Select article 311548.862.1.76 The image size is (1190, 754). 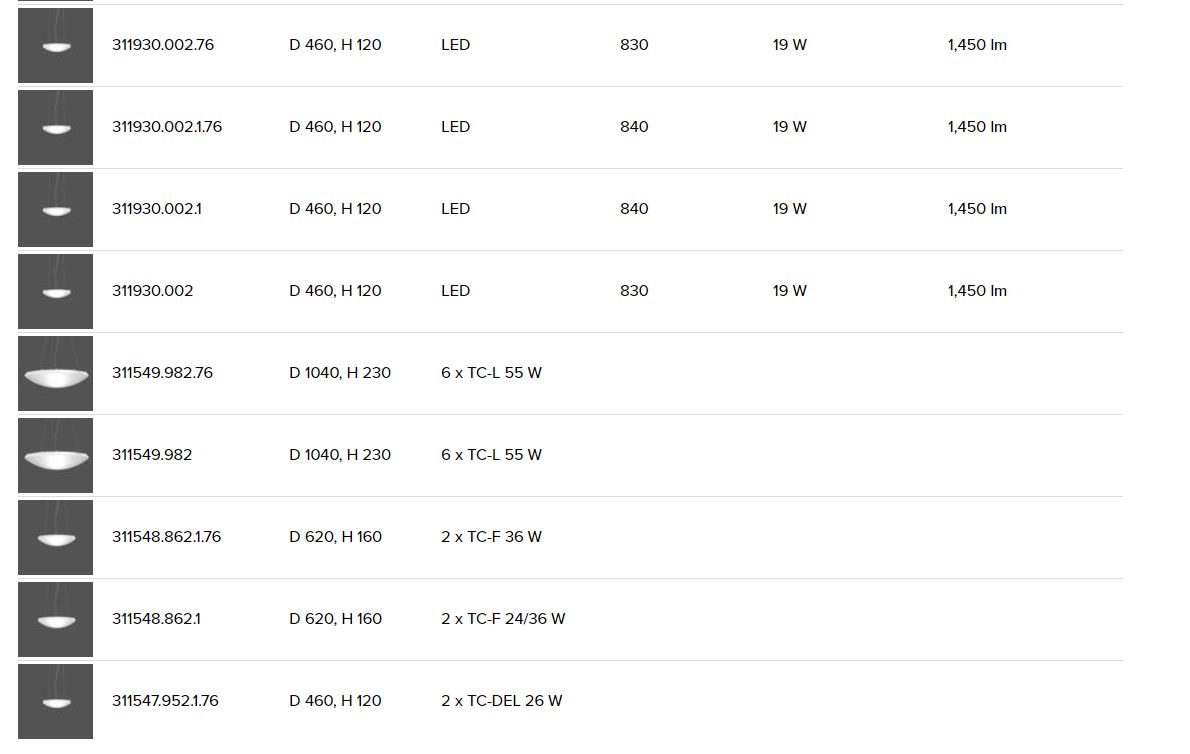coord(166,536)
